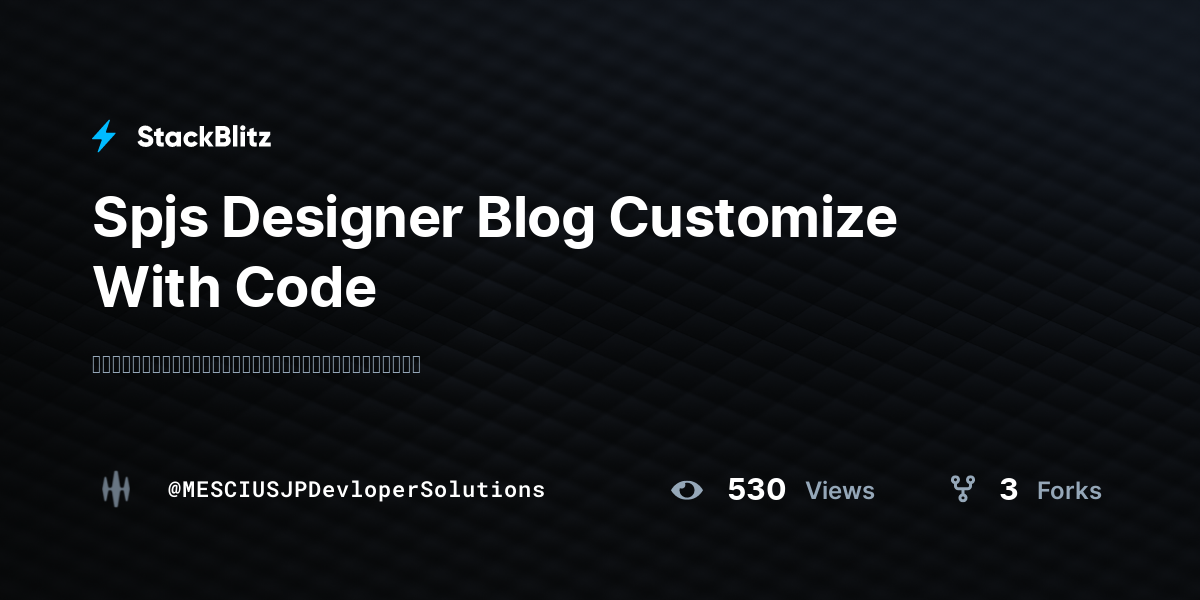Click the word Solutions in the username
Image resolution: width=1200 pixels, height=600 pixels.
click(x=482, y=490)
